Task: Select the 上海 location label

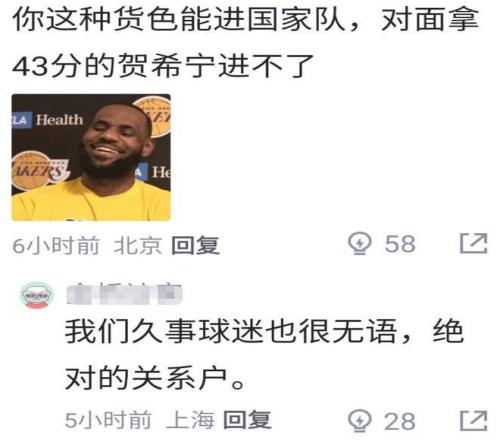Action: (x=190, y=420)
